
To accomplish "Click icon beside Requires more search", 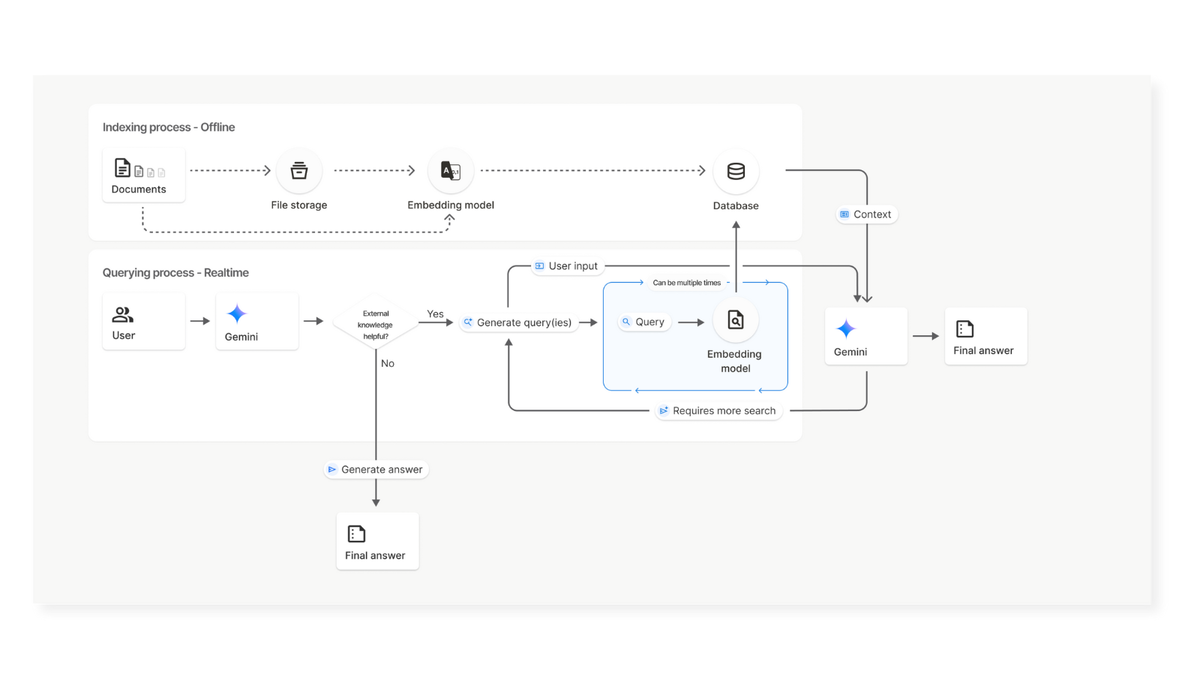I will click(664, 410).
